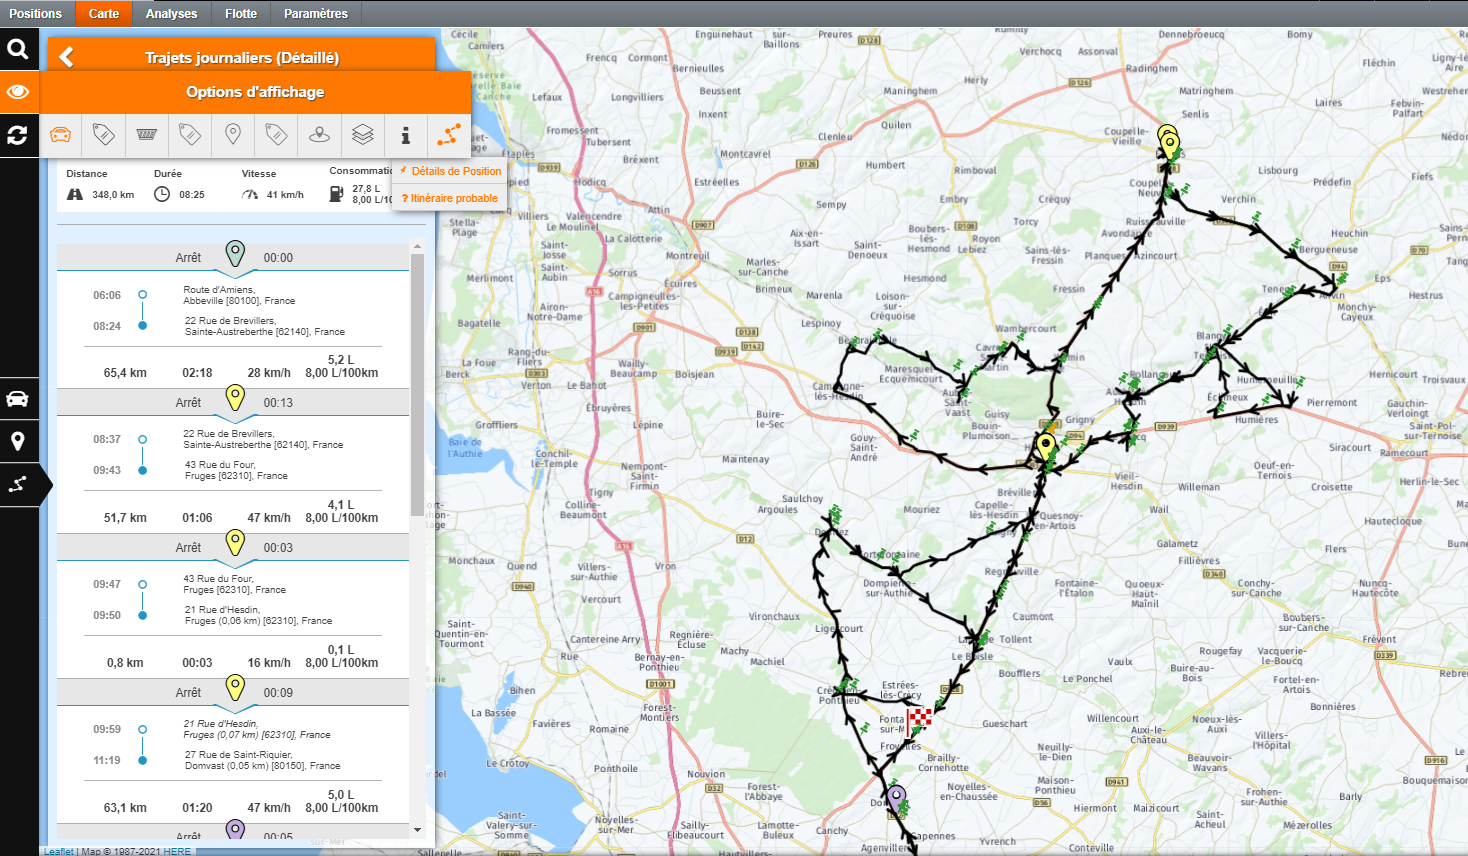This screenshot has height=856, width=1468.
Task: Click the info 'i' display option icon
Action: [x=405, y=135]
